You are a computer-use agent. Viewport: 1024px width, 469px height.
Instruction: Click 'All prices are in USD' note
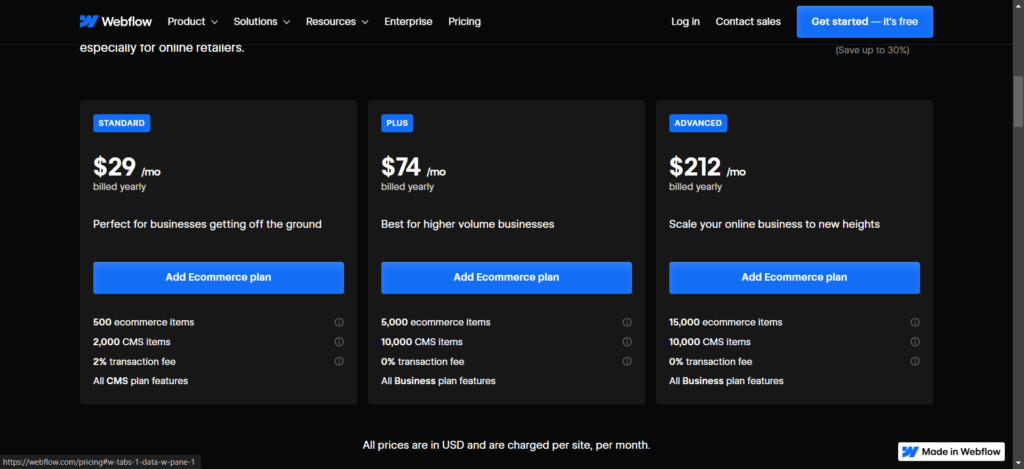coord(506,445)
